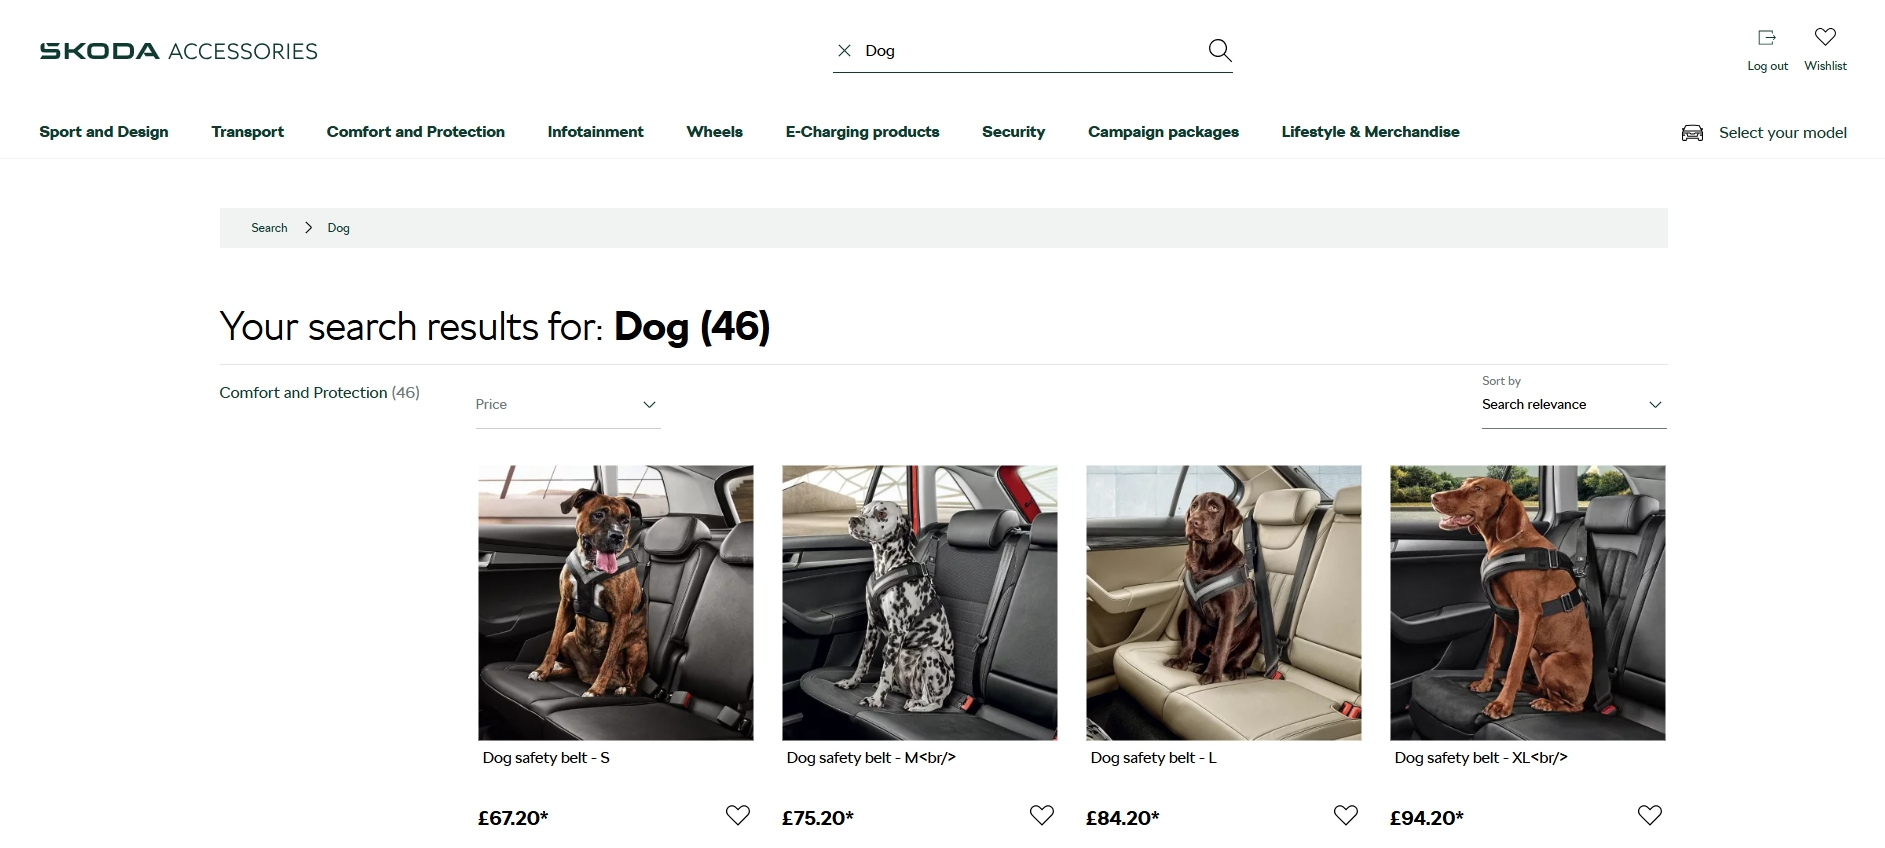Click into the Dog search input field
The image size is (1885, 848).
[1030, 51]
